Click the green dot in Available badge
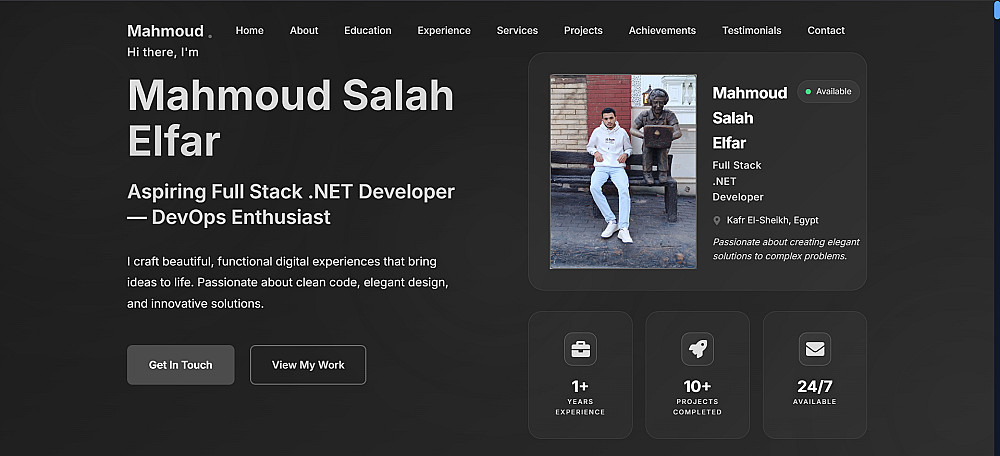Viewport: 1000px width, 456px height. [808, 92]
